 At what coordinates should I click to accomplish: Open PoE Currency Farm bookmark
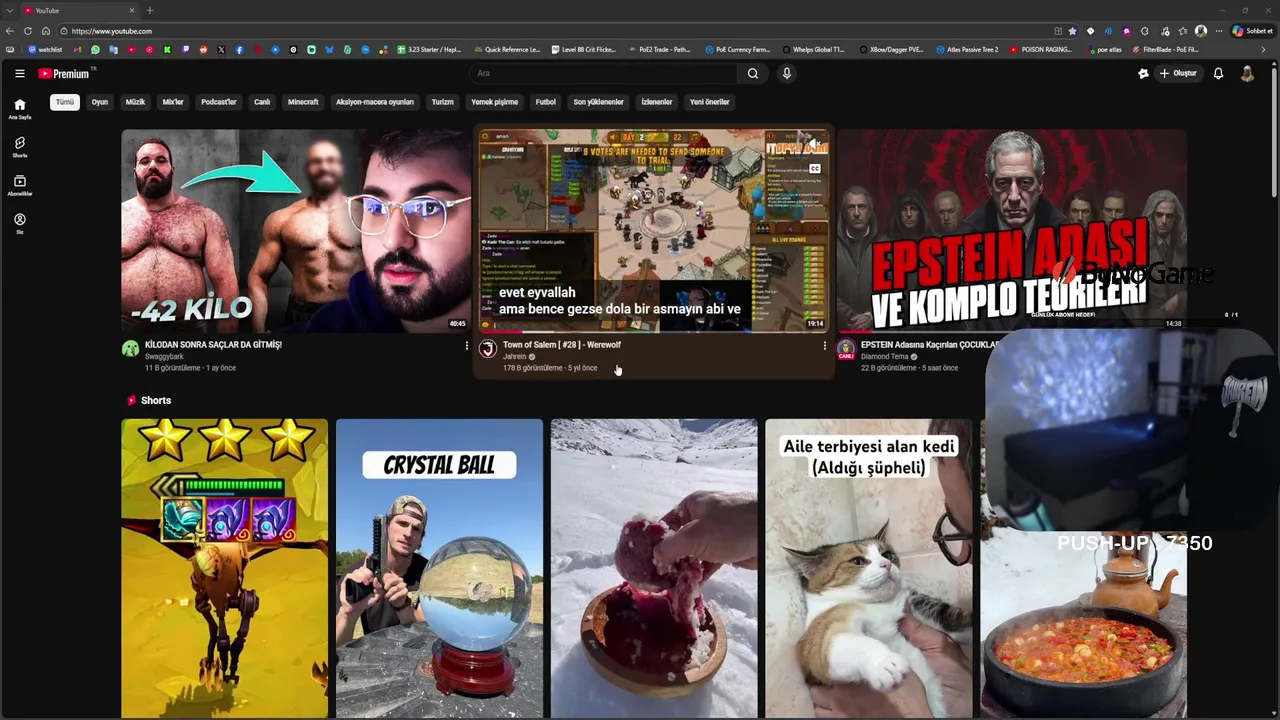tap(738, 49)
